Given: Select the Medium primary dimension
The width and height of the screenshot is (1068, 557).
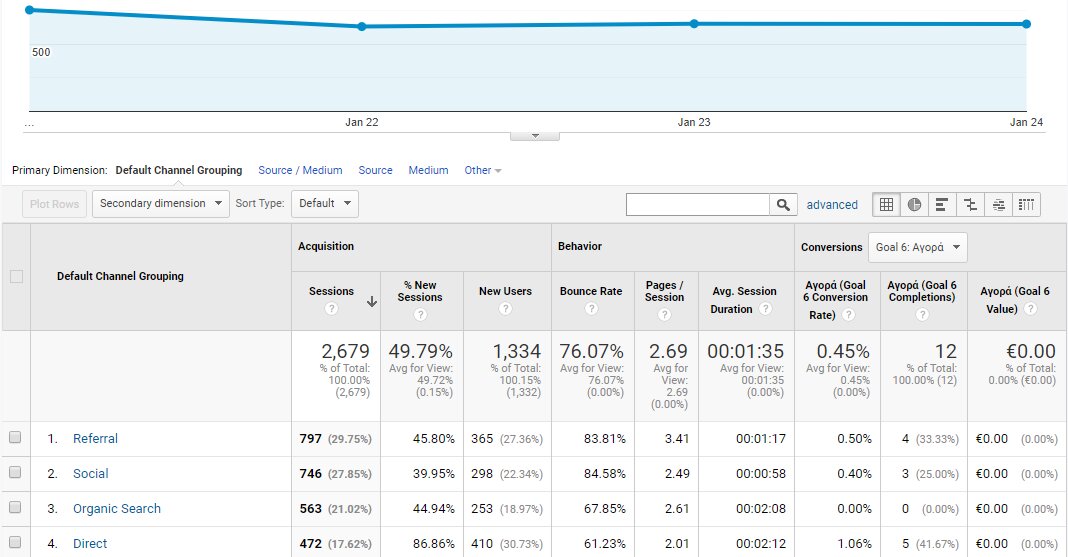Looking at the screenshot, I should (x=428, y=171).
